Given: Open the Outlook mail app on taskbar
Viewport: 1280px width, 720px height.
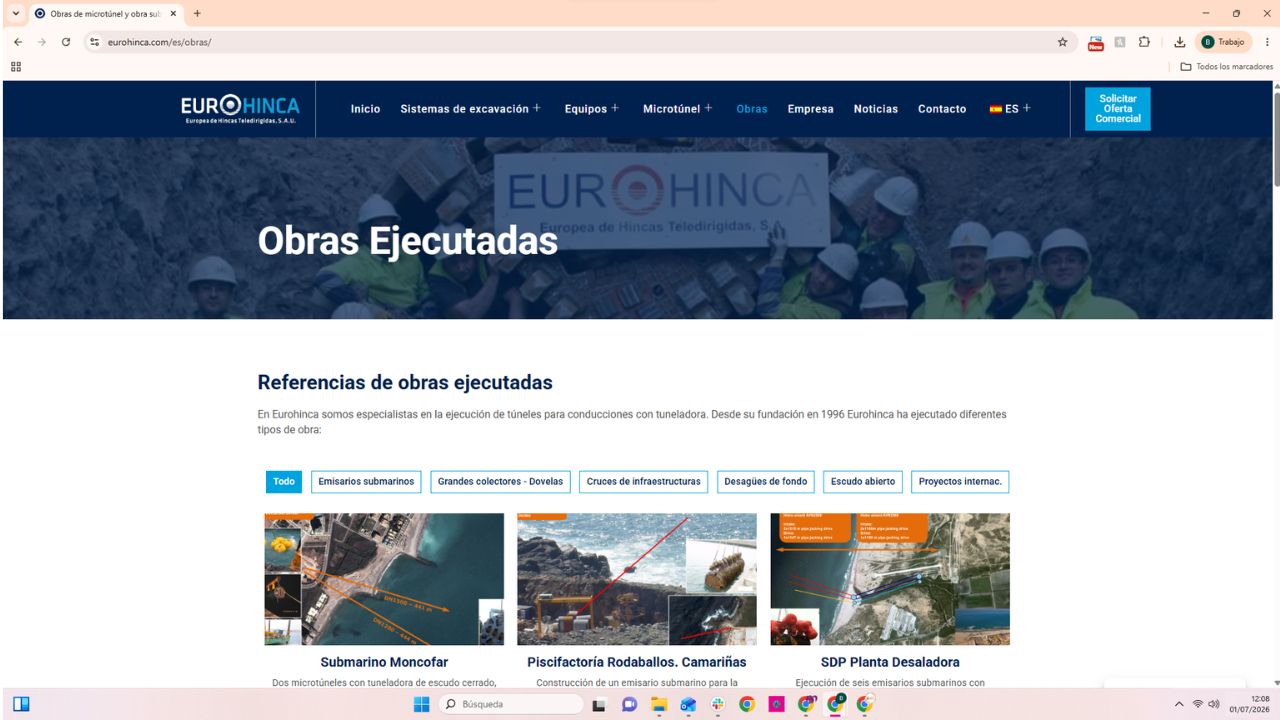Looking at the screenshot, I should click(688, 704).
